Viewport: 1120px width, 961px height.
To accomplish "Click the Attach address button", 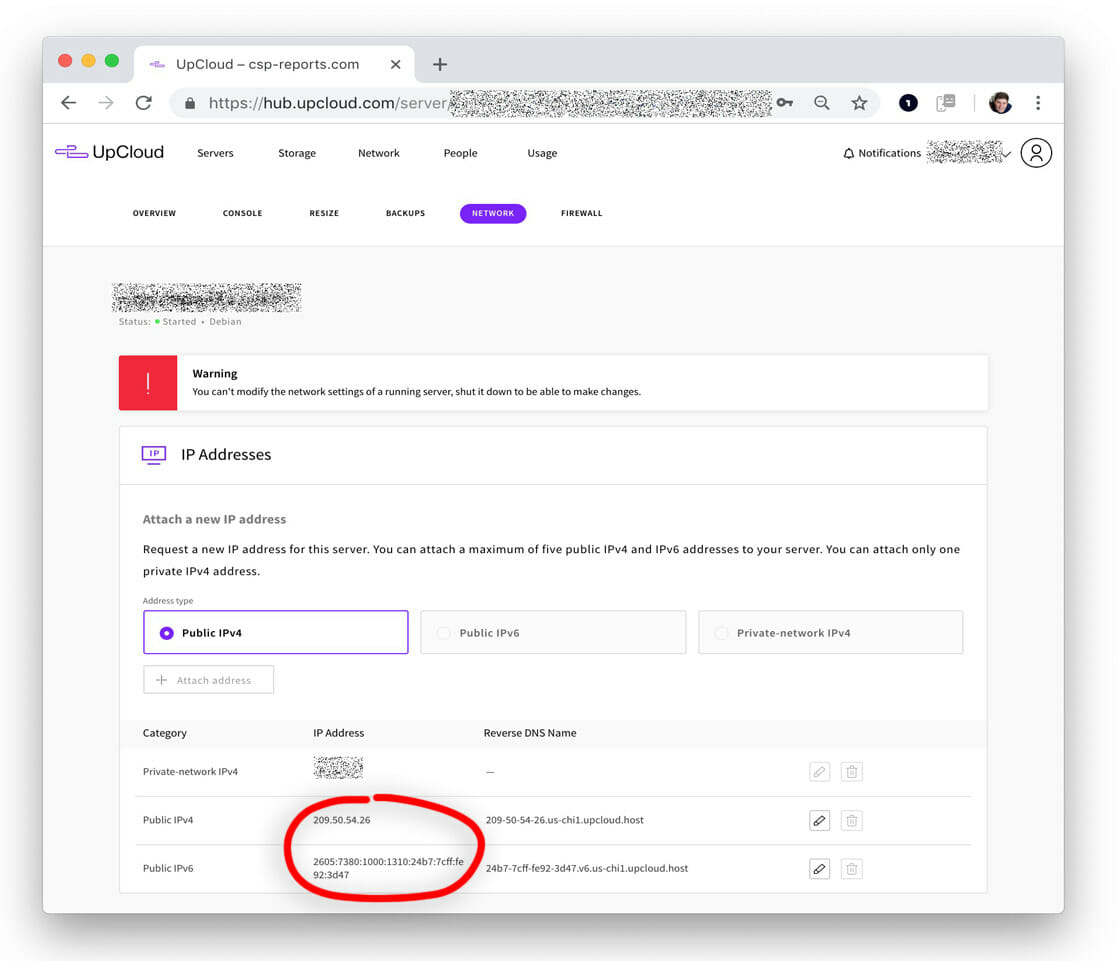I will [x=209, y=679].
